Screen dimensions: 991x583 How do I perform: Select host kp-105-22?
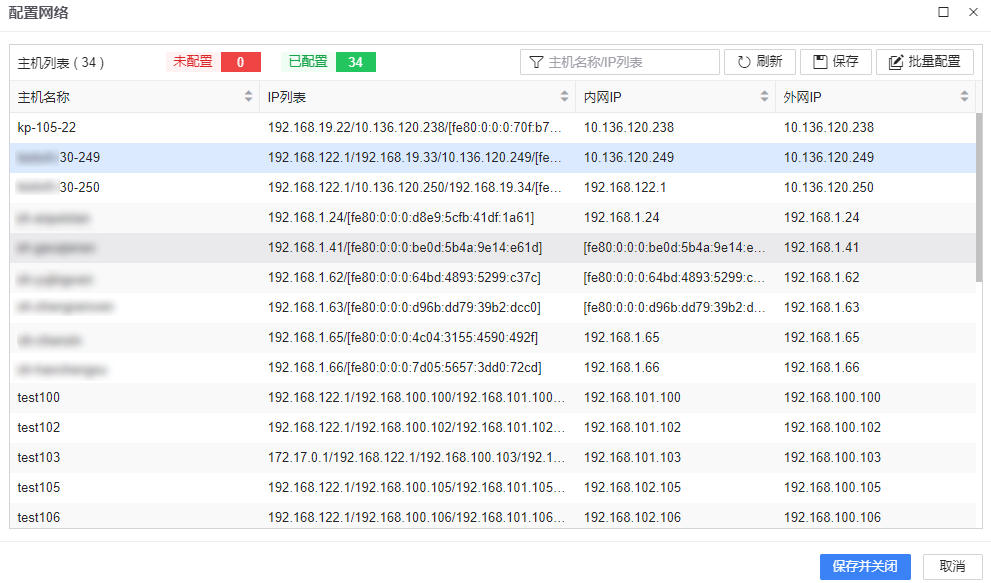click(x=47, y=128)
